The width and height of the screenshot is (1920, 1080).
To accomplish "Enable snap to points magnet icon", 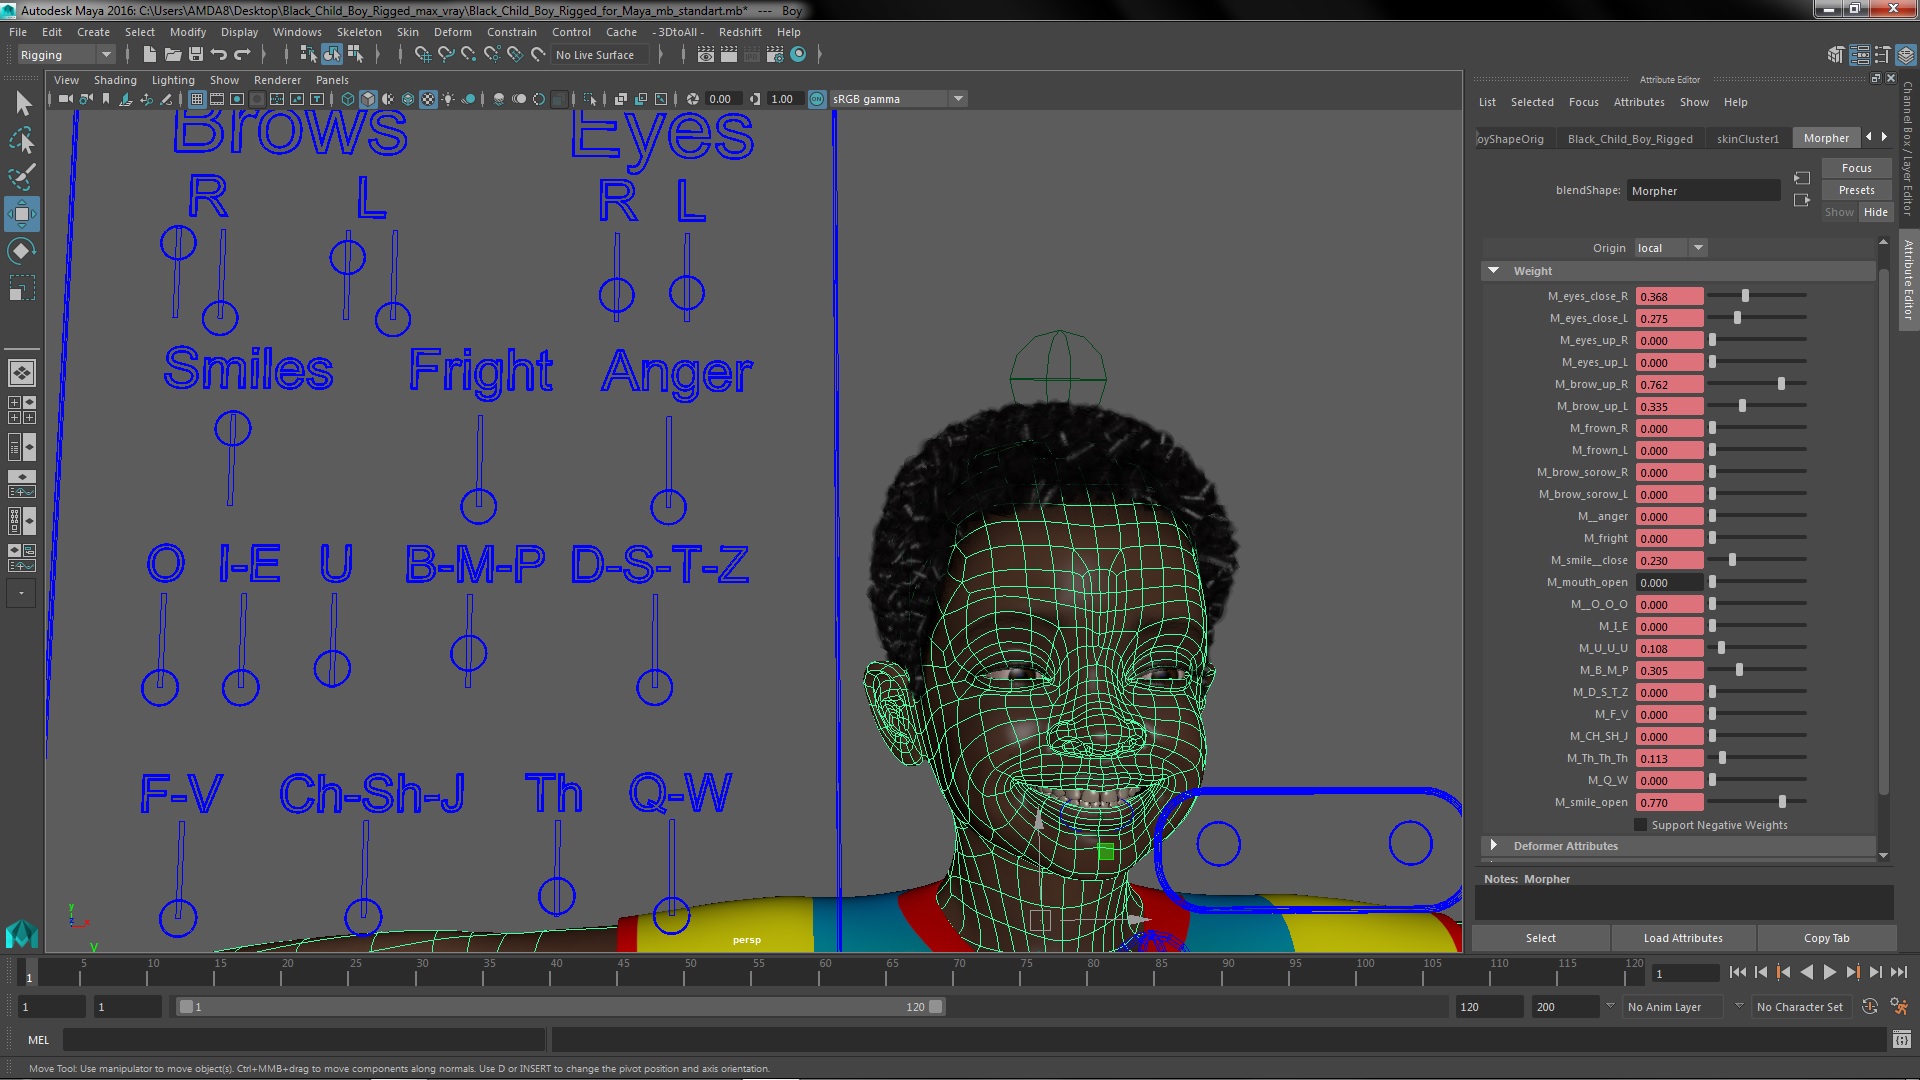I will pos(469,54).
